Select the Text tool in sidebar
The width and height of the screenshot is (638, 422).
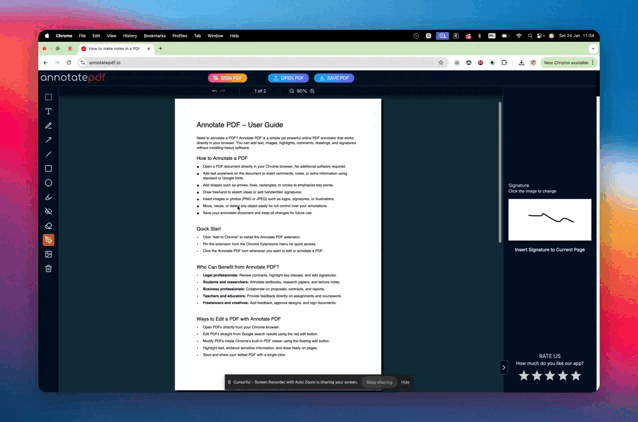(x=48, y=112)
